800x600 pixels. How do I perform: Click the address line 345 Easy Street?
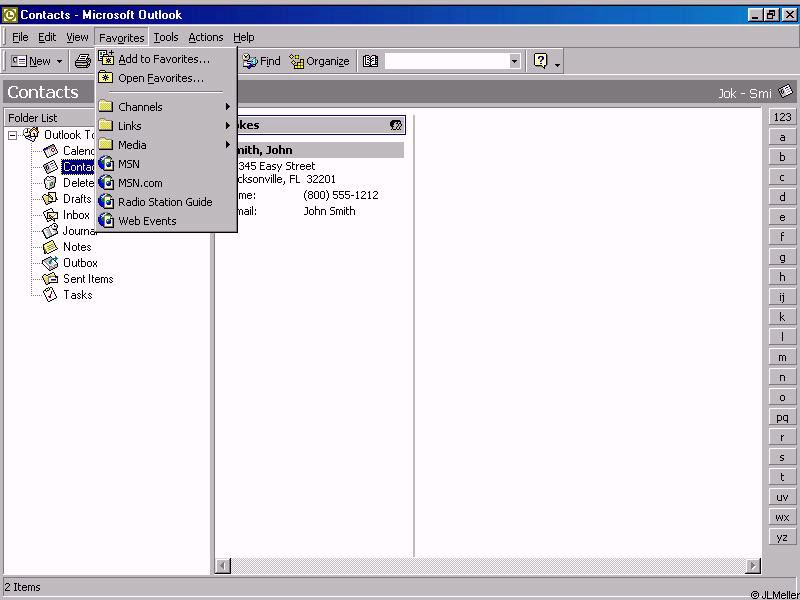[276, 166]
